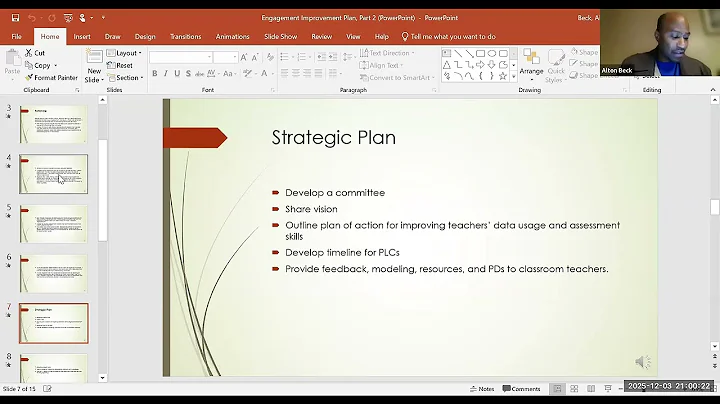Open the Layout dropdown

pos(124,53)
